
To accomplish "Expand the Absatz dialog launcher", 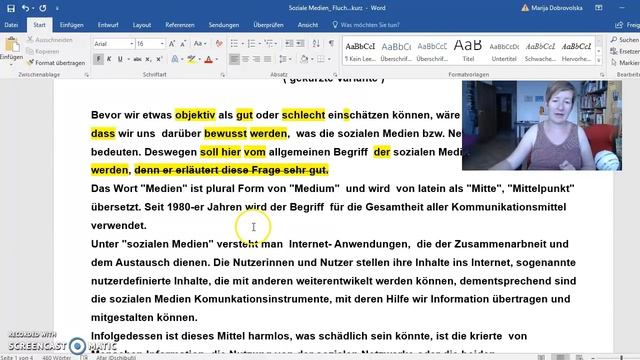I will pyautogui.click(x=335, y=75).
